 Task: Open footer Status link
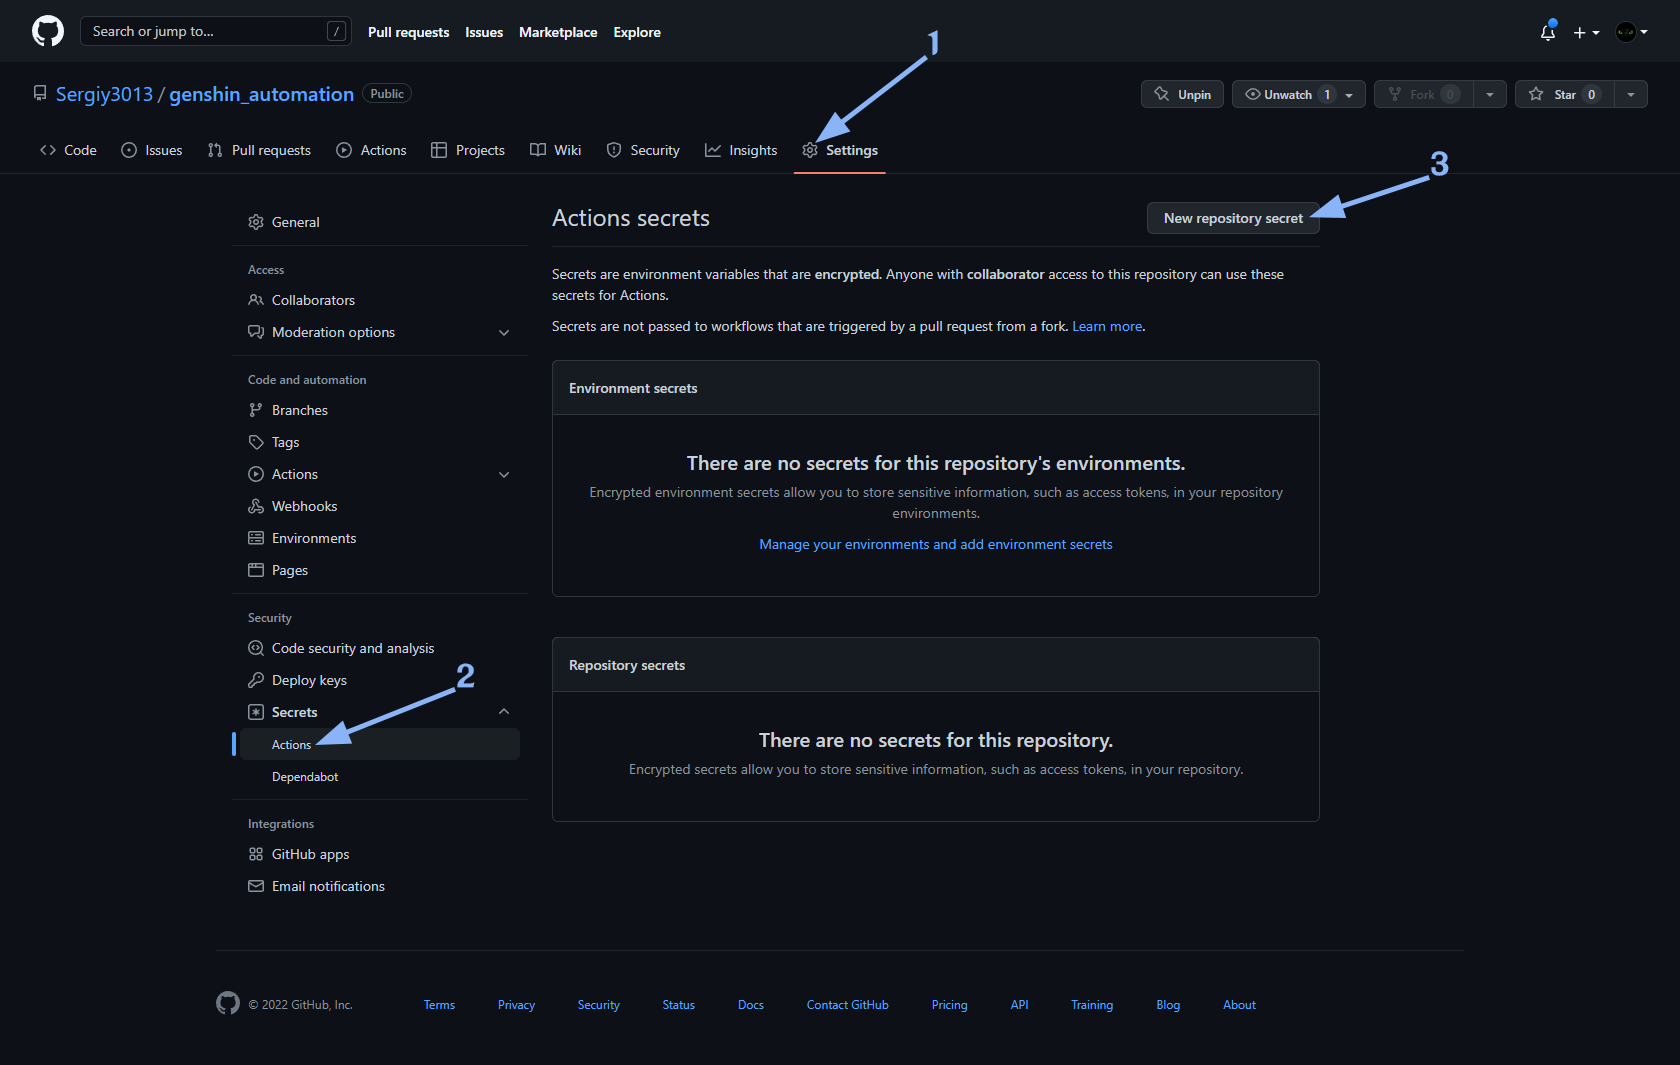pos(678,1005)
